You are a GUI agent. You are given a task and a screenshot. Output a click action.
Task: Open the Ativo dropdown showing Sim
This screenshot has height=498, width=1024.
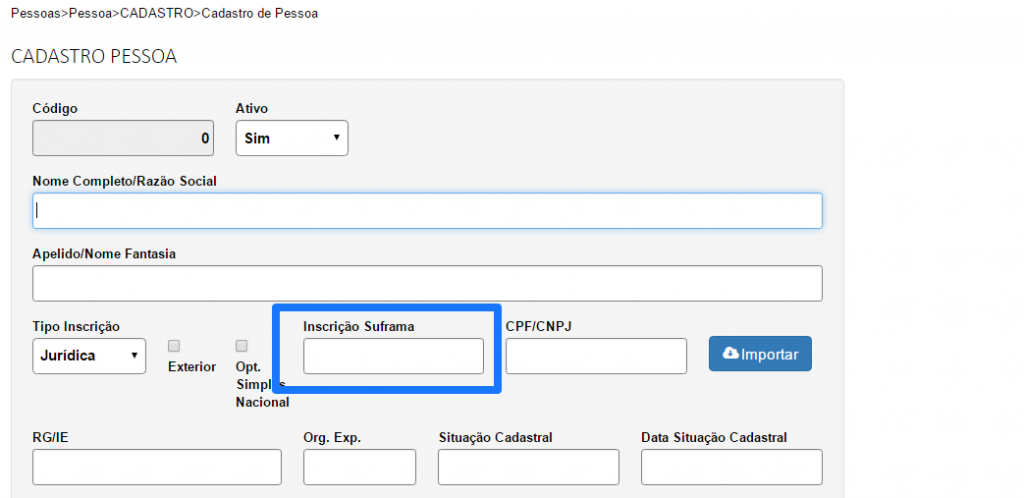pos(291,138)
